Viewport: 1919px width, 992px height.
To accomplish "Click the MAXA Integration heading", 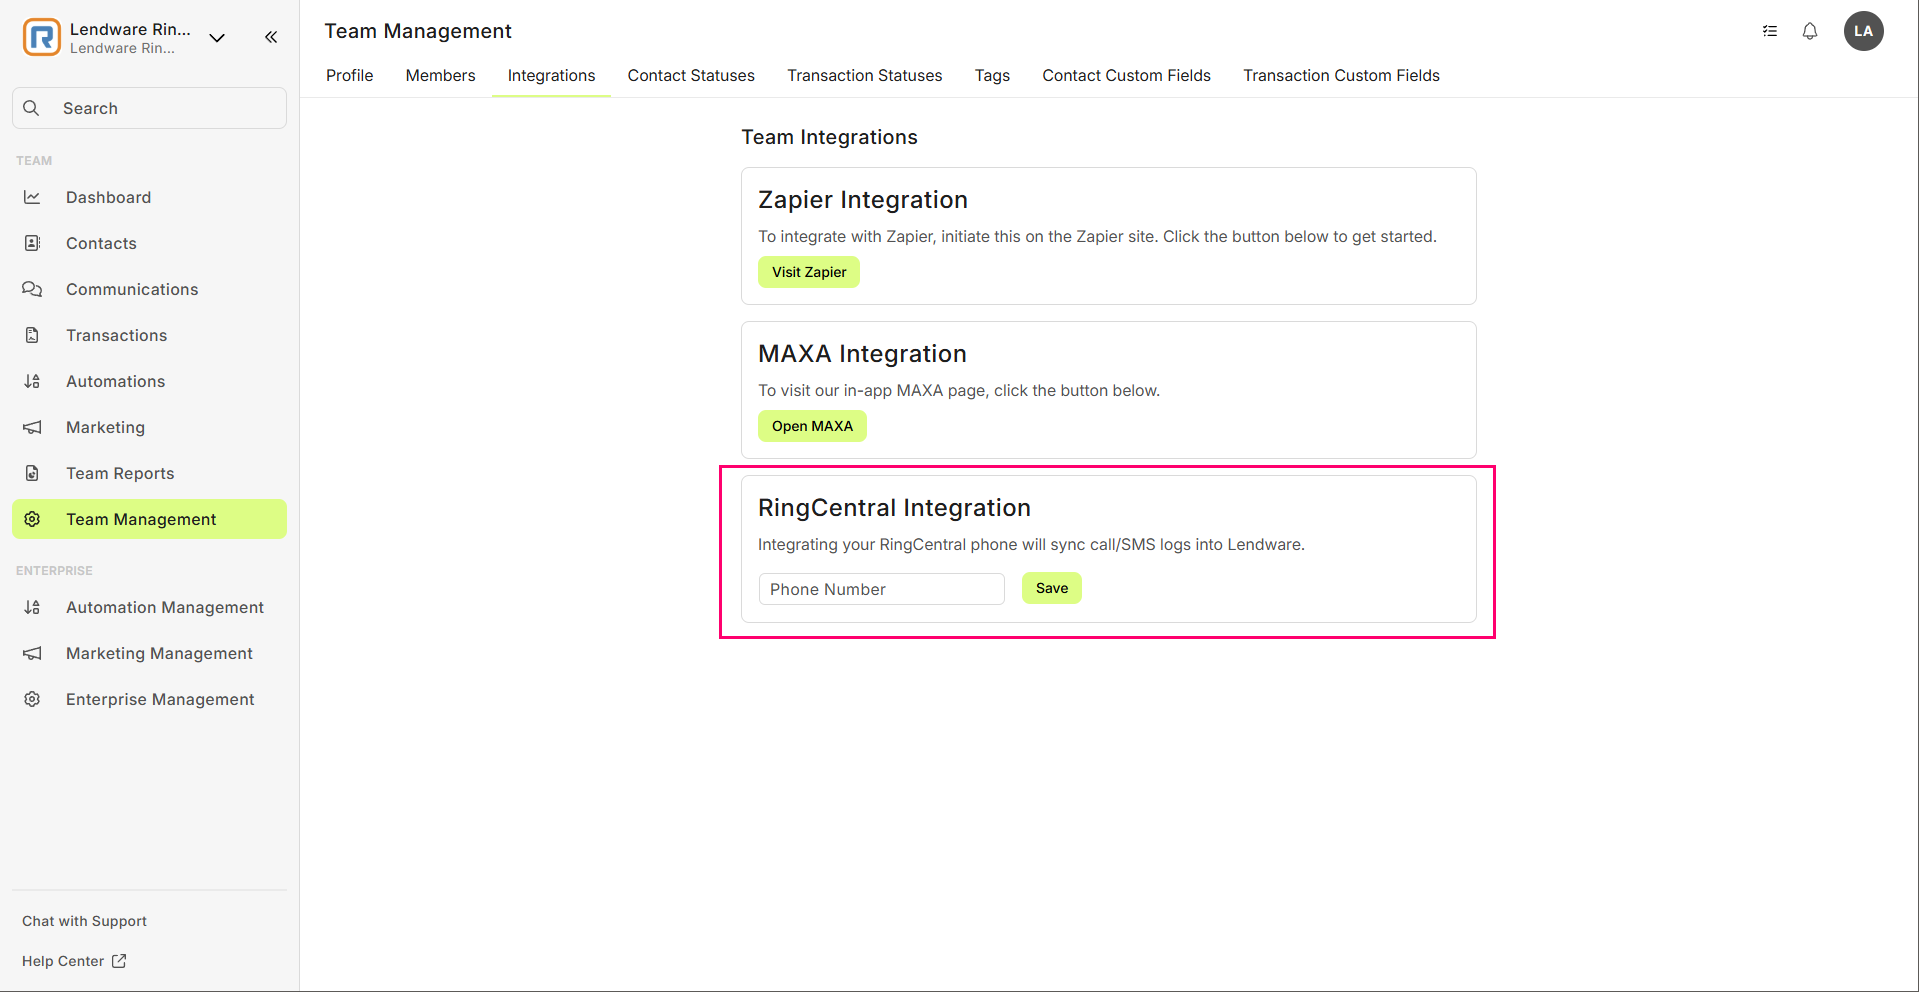I will tap(862, 354).
